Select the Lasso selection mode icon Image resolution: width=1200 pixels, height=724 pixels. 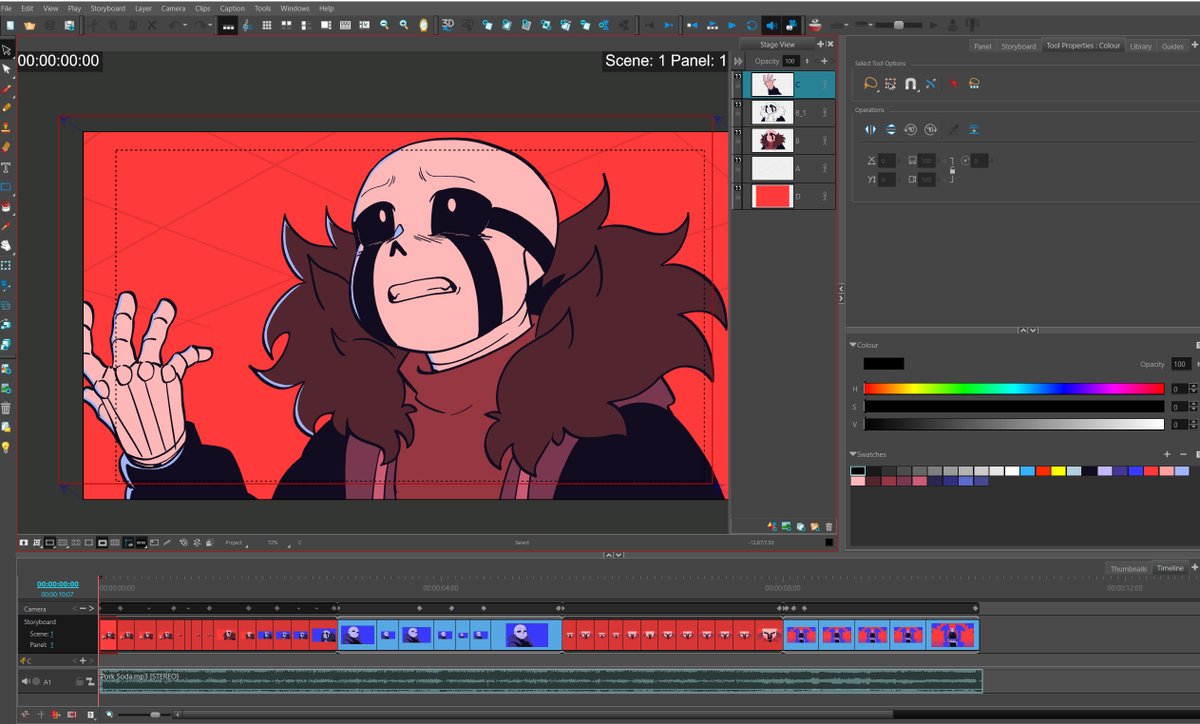coord(870,84)
